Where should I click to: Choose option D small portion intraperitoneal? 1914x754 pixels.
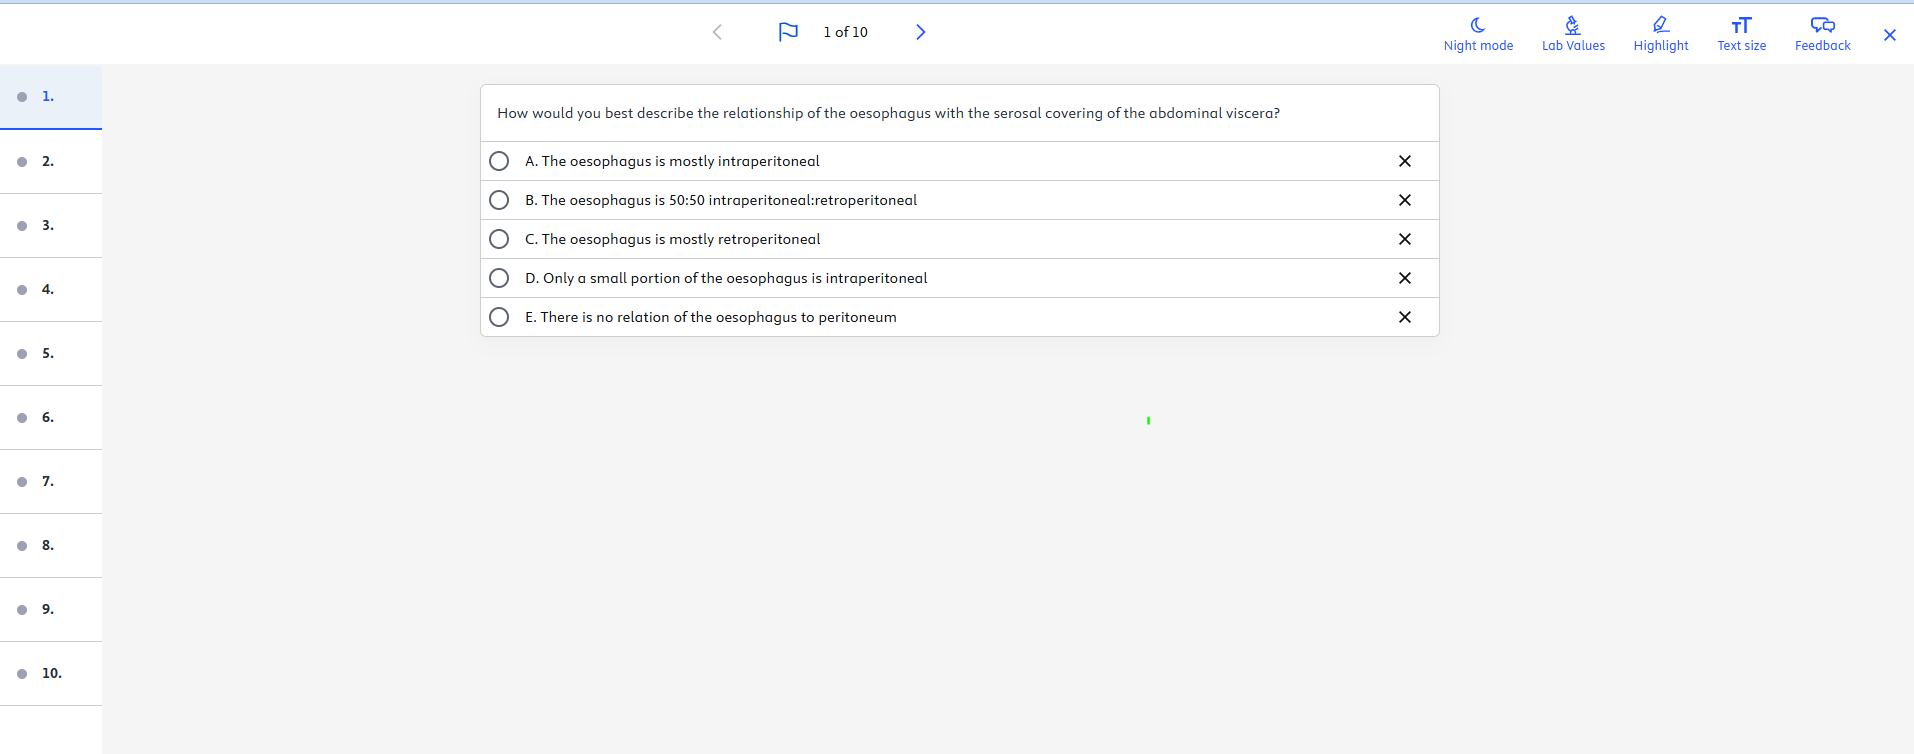(x=499, y=278)
